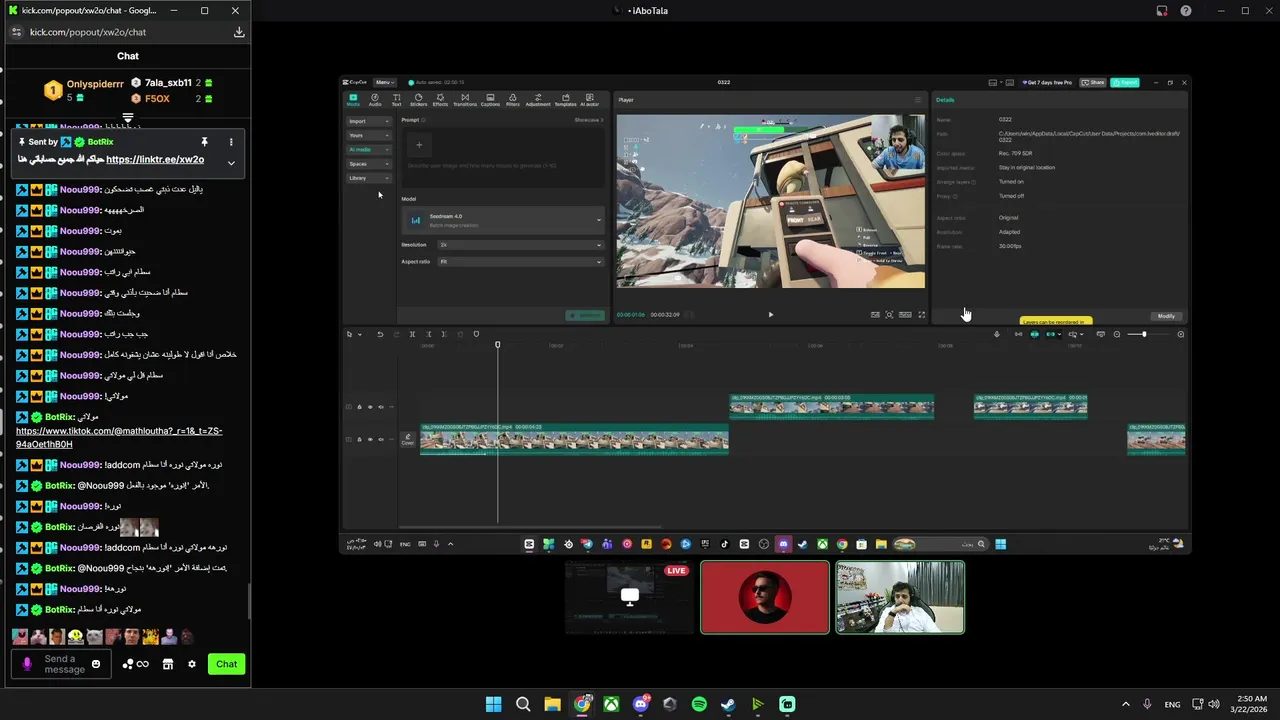
Task: Install app via address bar download icon
Action: coord(239,32)
